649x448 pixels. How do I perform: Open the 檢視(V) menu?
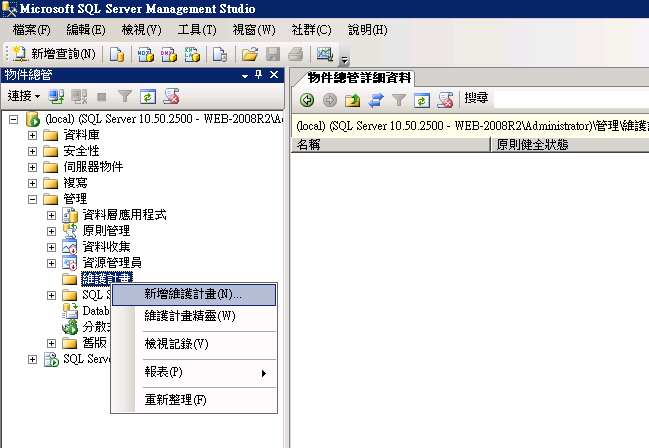click(142, 30)
